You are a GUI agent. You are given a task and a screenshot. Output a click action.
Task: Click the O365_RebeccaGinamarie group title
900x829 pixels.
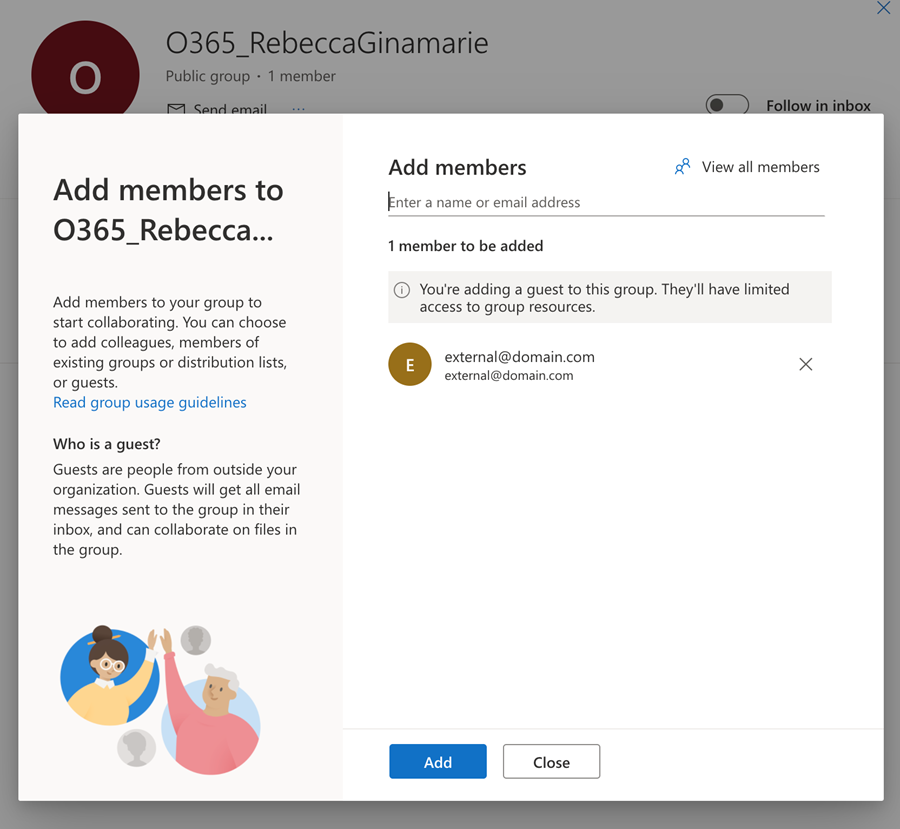coord(327,43)
